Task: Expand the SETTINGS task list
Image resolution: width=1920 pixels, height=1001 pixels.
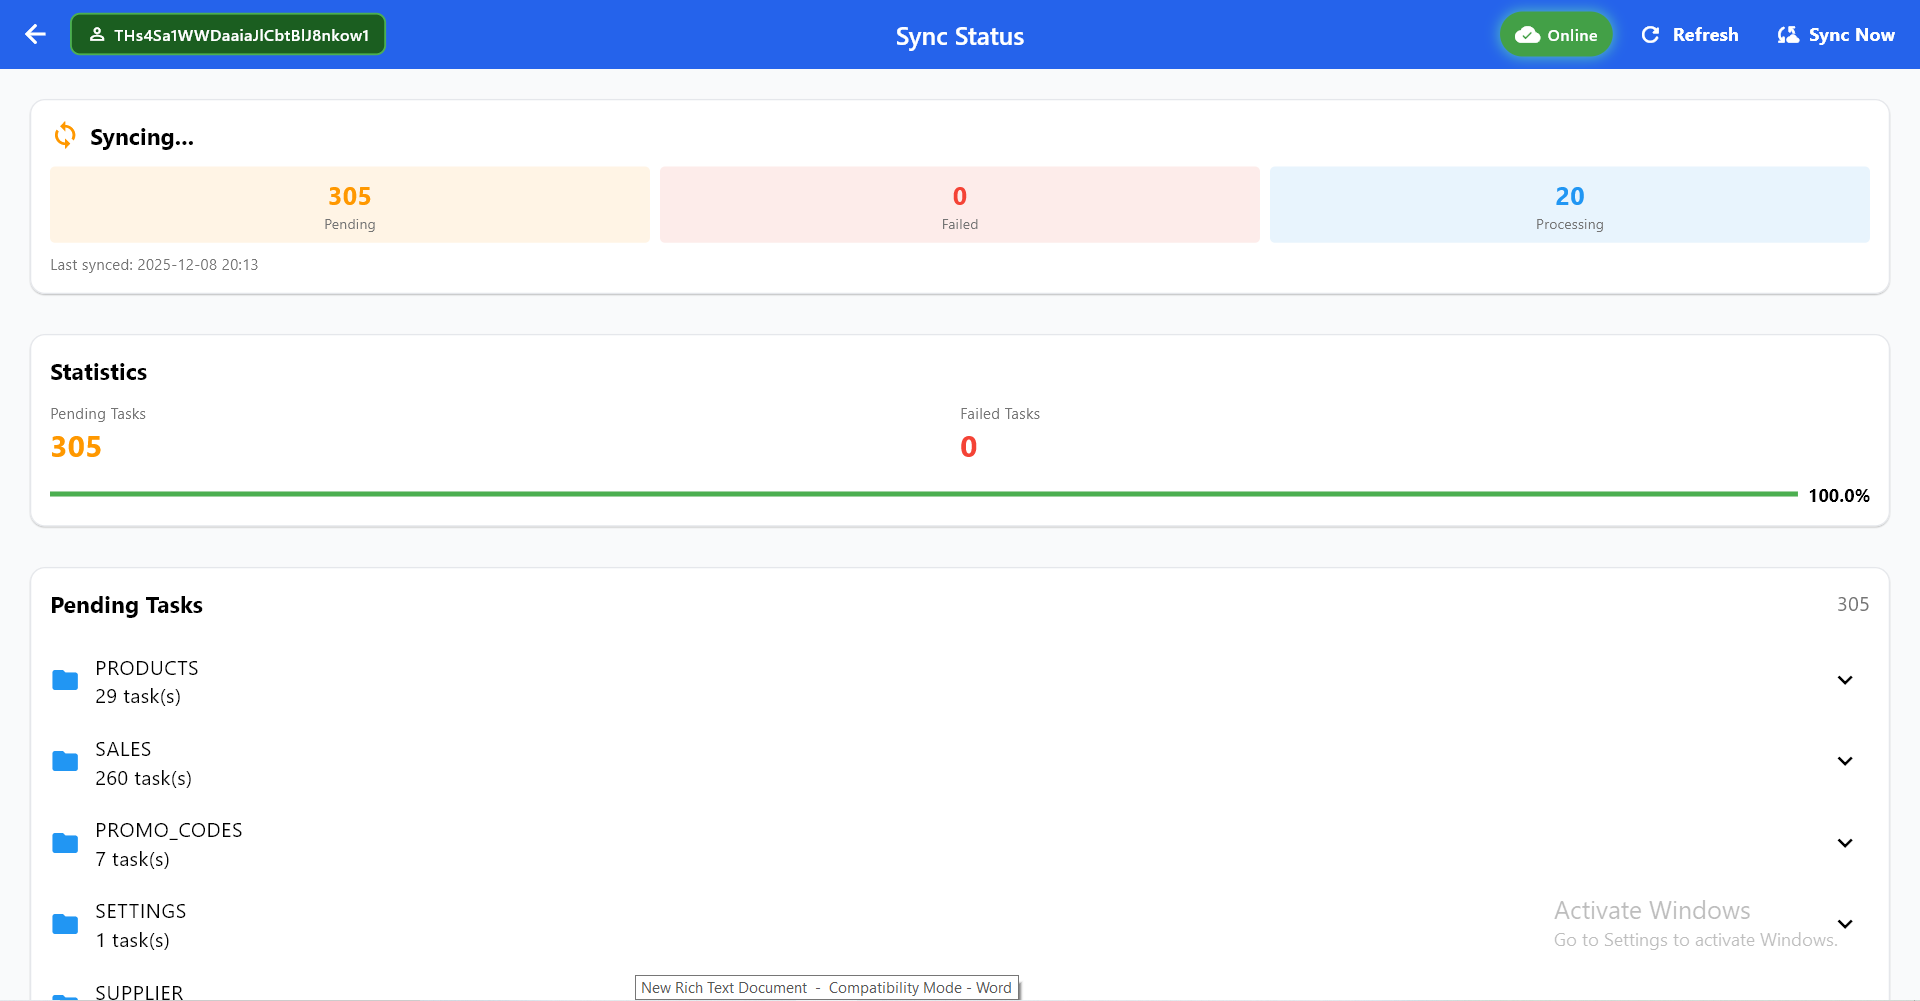Action: [1845, 924]
